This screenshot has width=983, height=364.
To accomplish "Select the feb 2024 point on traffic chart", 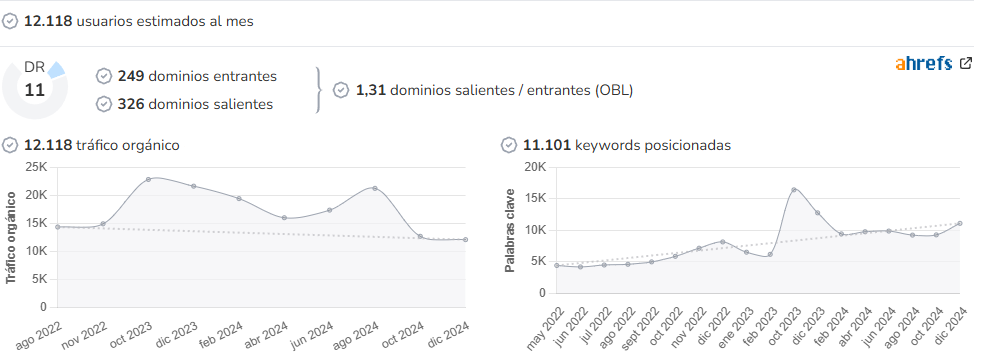I will coord(239,199).
